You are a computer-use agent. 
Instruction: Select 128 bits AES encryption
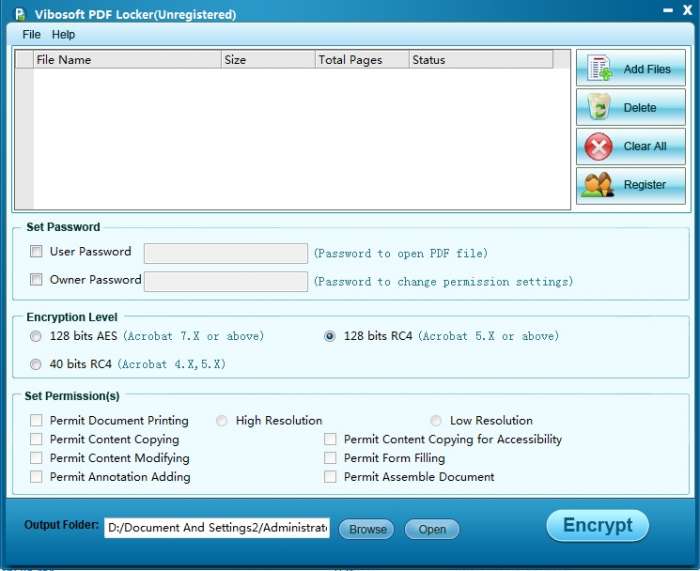click(x=36, y=336)
